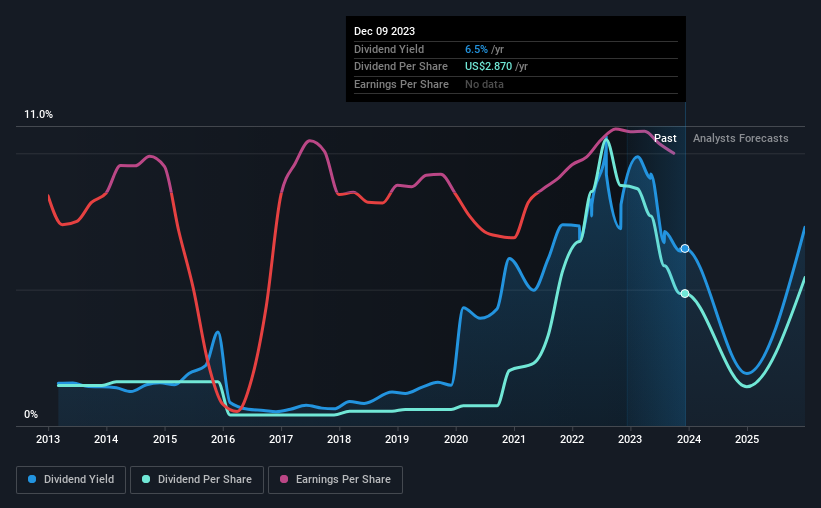This screenshot has height=508, width=821.
Task: Click the 2021 x-axis year label
Action: [x=514, y=439]
